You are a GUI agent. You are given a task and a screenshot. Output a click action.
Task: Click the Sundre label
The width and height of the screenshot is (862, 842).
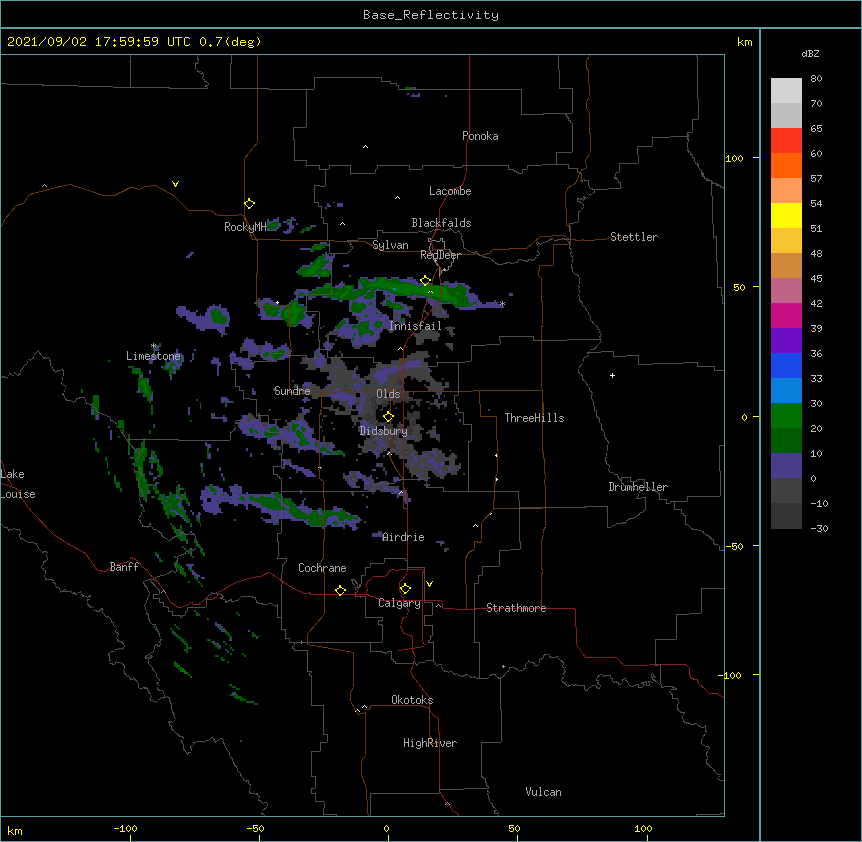tap(292, 391)
